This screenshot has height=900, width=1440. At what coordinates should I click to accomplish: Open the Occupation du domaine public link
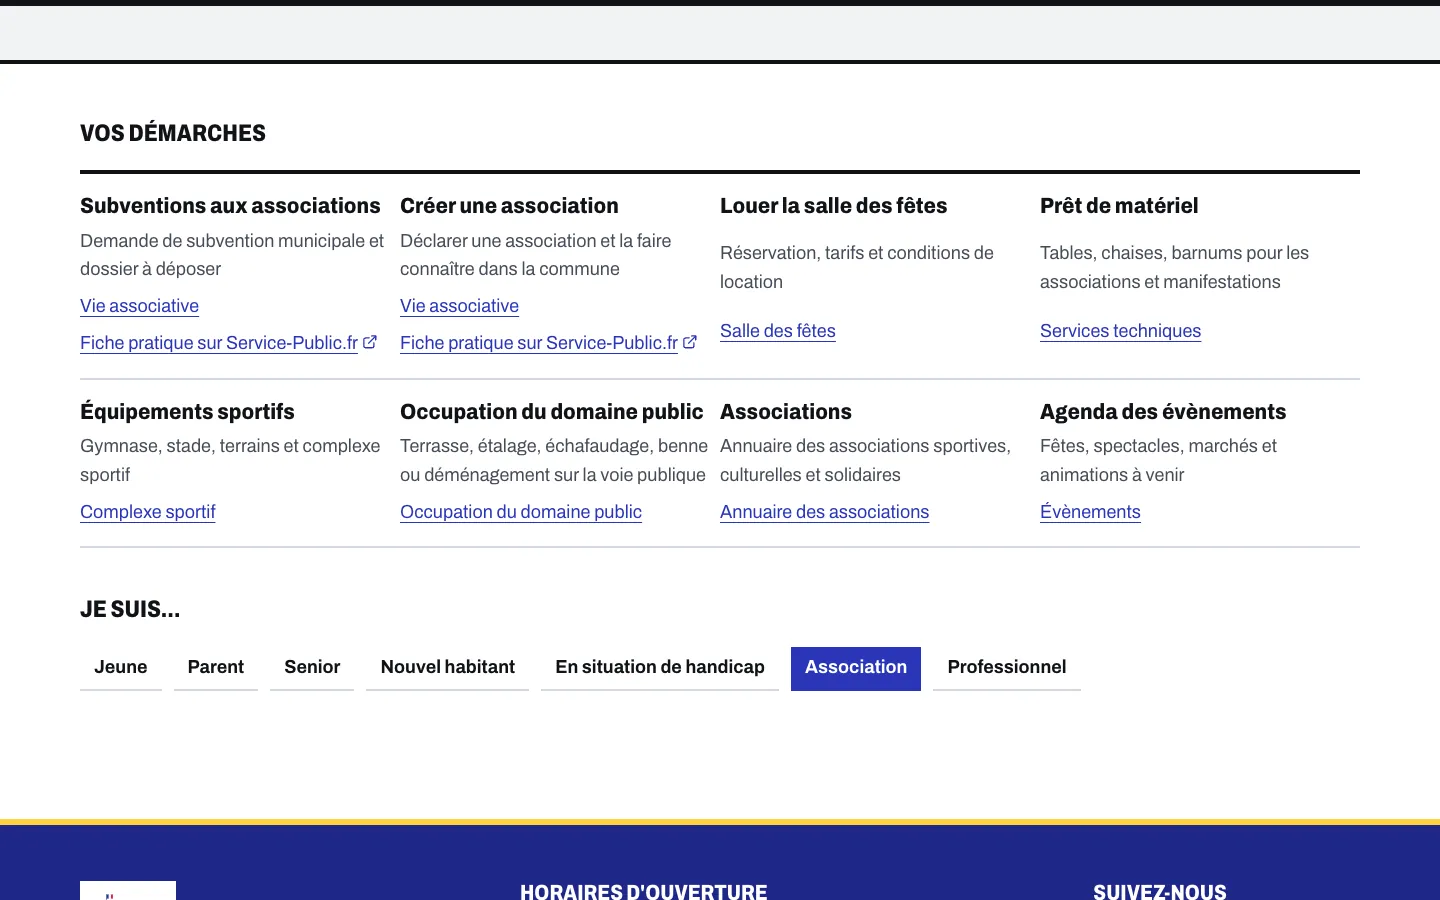click(521, 512)
